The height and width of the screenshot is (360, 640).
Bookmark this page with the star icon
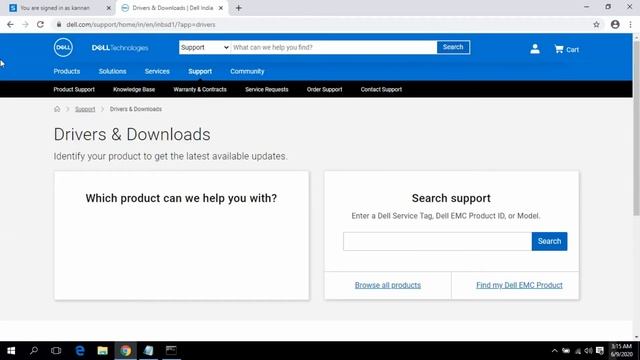pos(596,24)
